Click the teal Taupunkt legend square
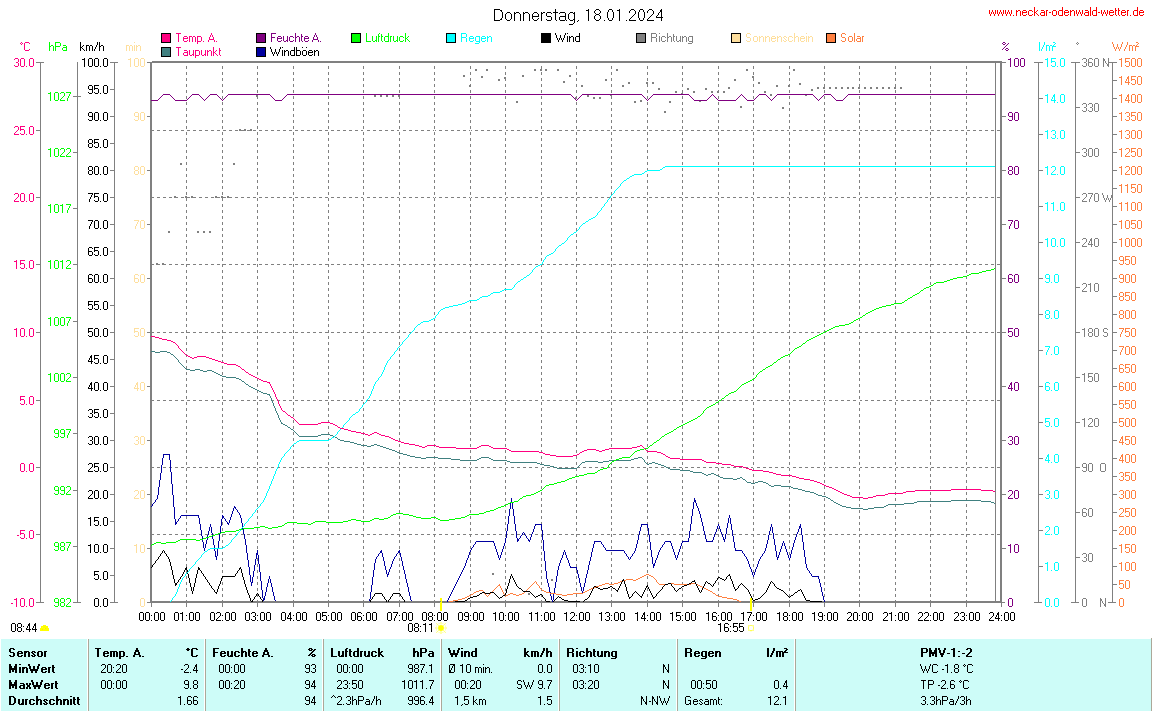Image resolution: width=1152 pixels, height=711 pixels. tap(166, 51)
